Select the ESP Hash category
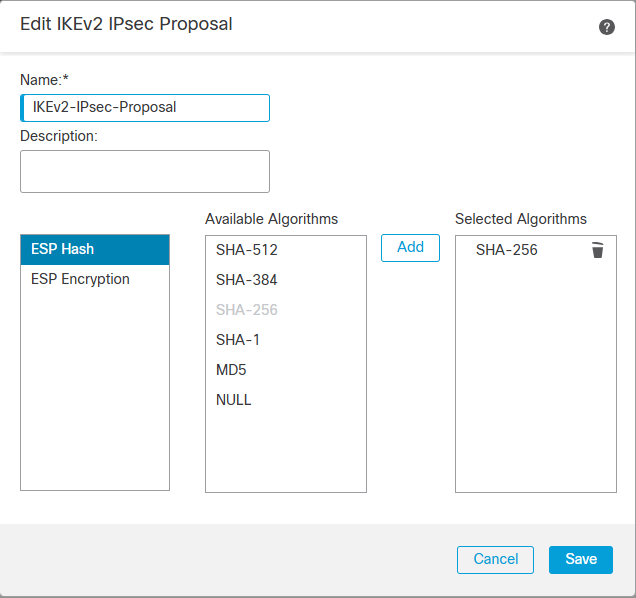The width and height of the screenshot is (636, 598). (95, 249)
